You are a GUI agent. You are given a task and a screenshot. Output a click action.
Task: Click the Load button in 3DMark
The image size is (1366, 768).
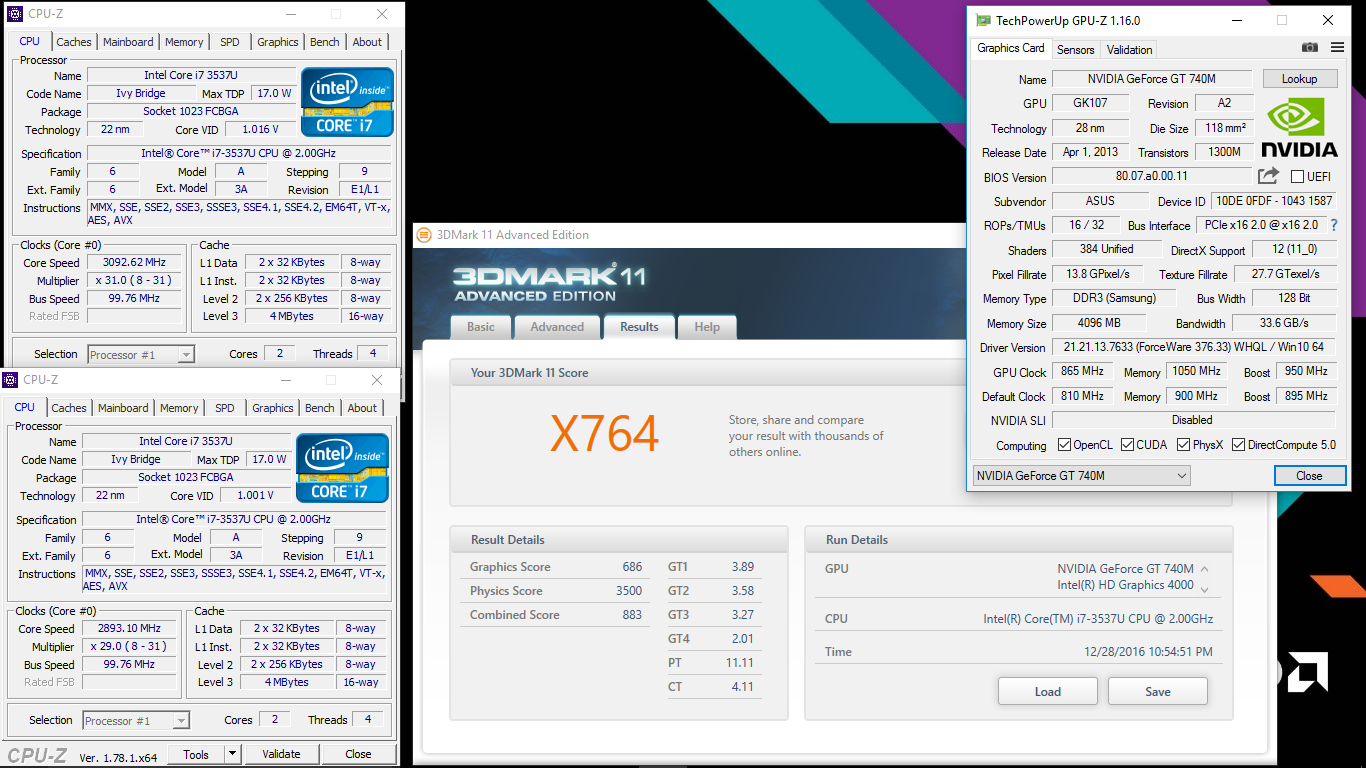(1048, 691)
